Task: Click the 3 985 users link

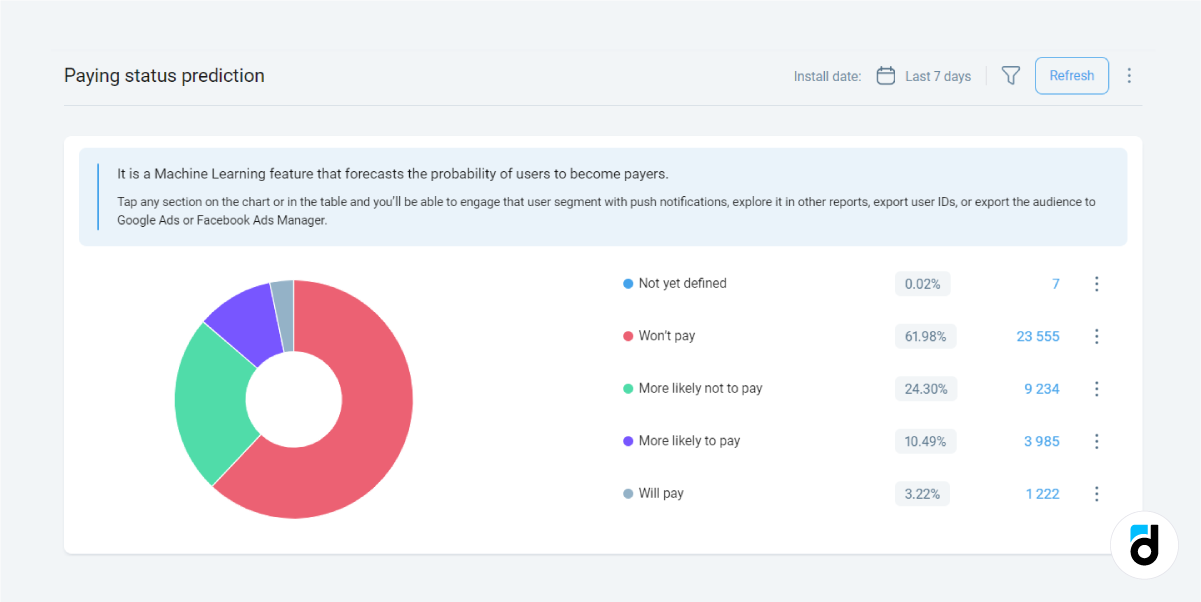Action: [x=1041, y=441]
